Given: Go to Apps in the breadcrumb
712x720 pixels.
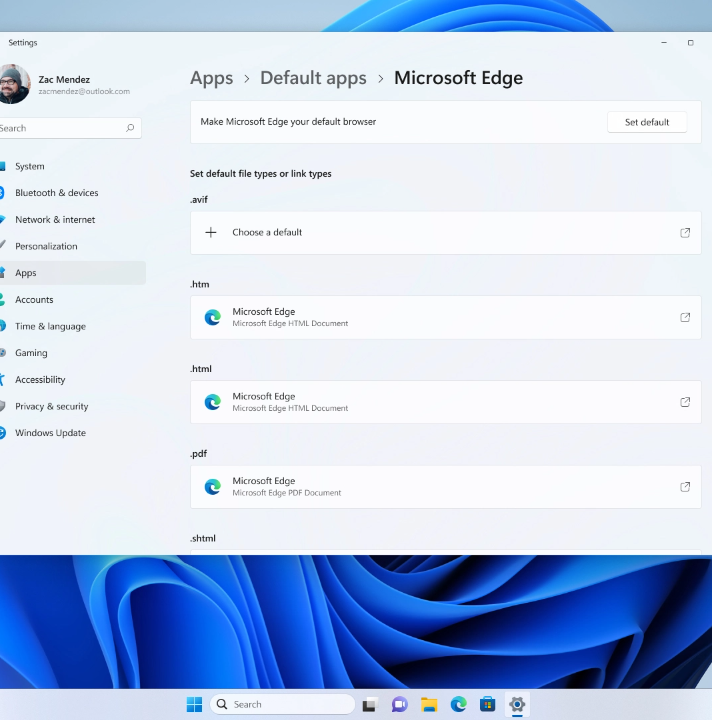Looking at the screenshot, I should point(212,78).
